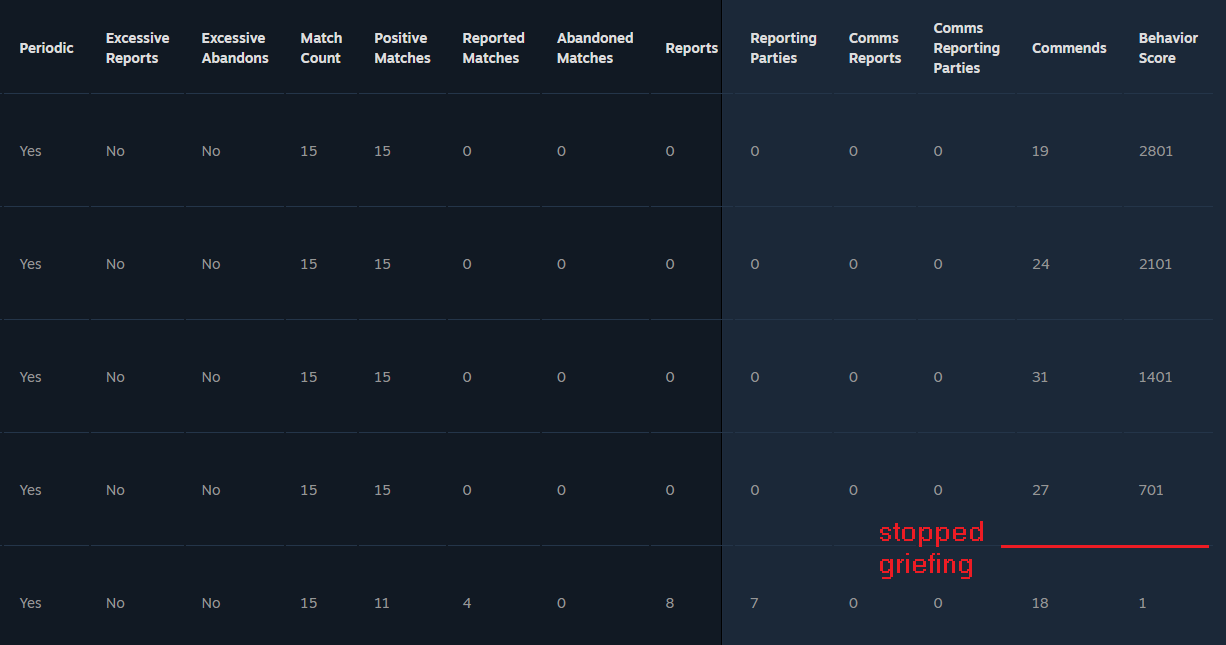Select the two-line Comms Reports header
Viewport: 1226px width, 645px height.
(x=875, y=48)
